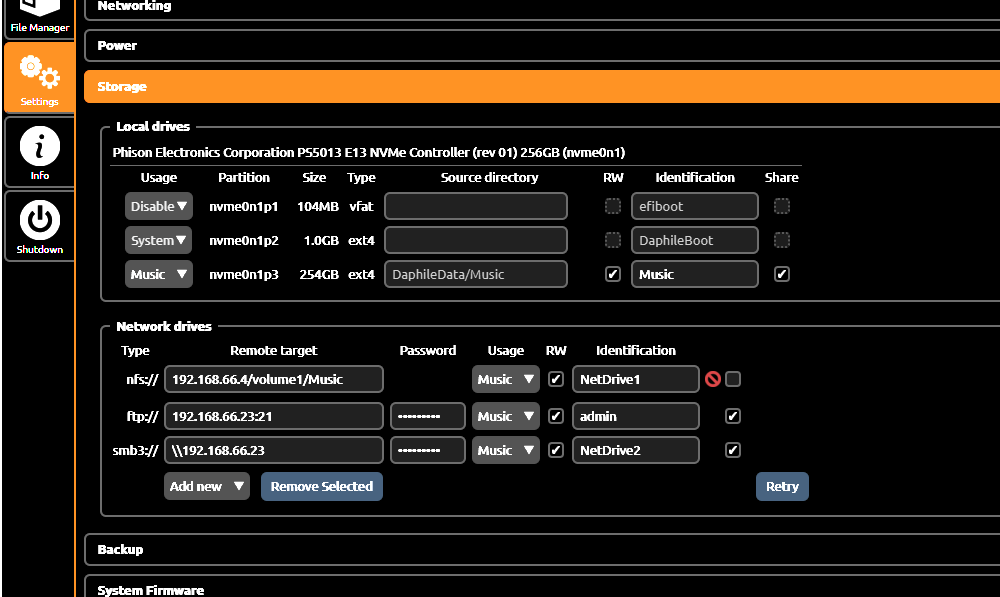Toggle selection checkbox for NetDrive2 drive
Viewport: 1000px width, 597px height.
733,450
